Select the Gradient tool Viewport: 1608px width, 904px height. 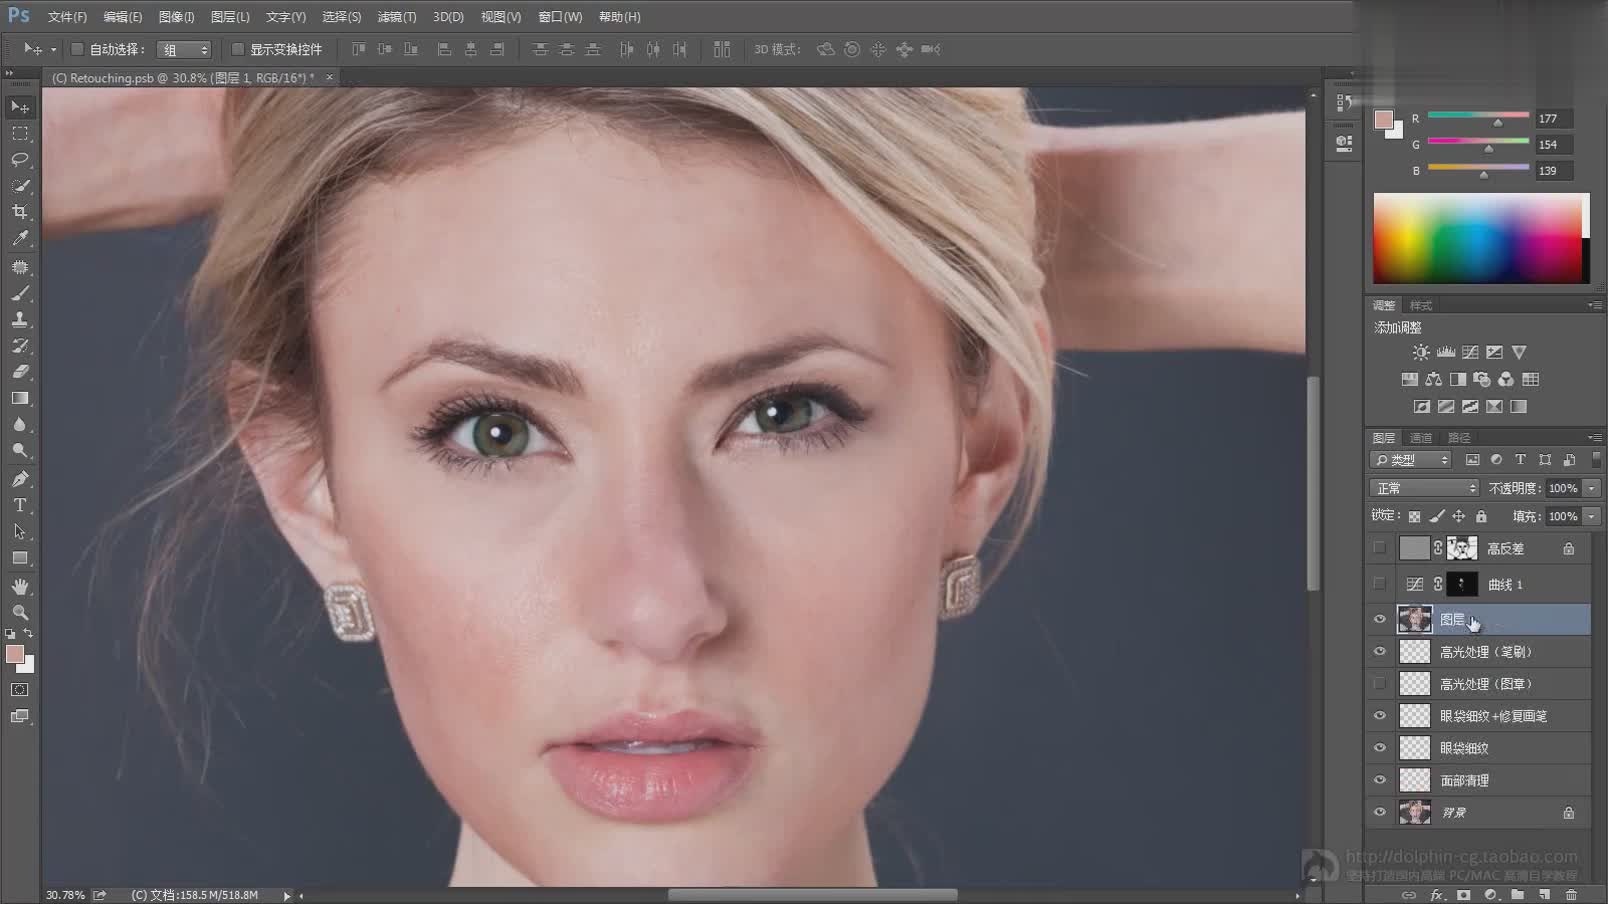(x=20, y=398)
